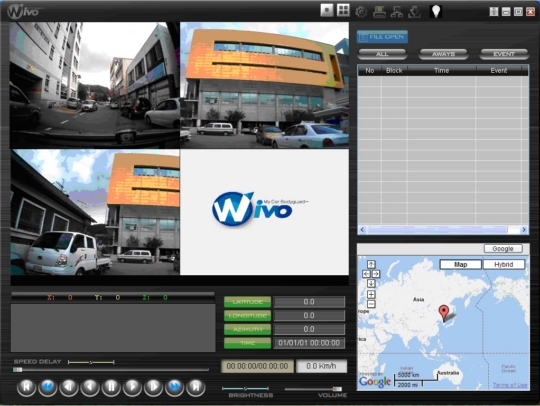Filter list by ALWAYS recordings
The height and width of the screenshot is (406, 540).
(443, 54)
